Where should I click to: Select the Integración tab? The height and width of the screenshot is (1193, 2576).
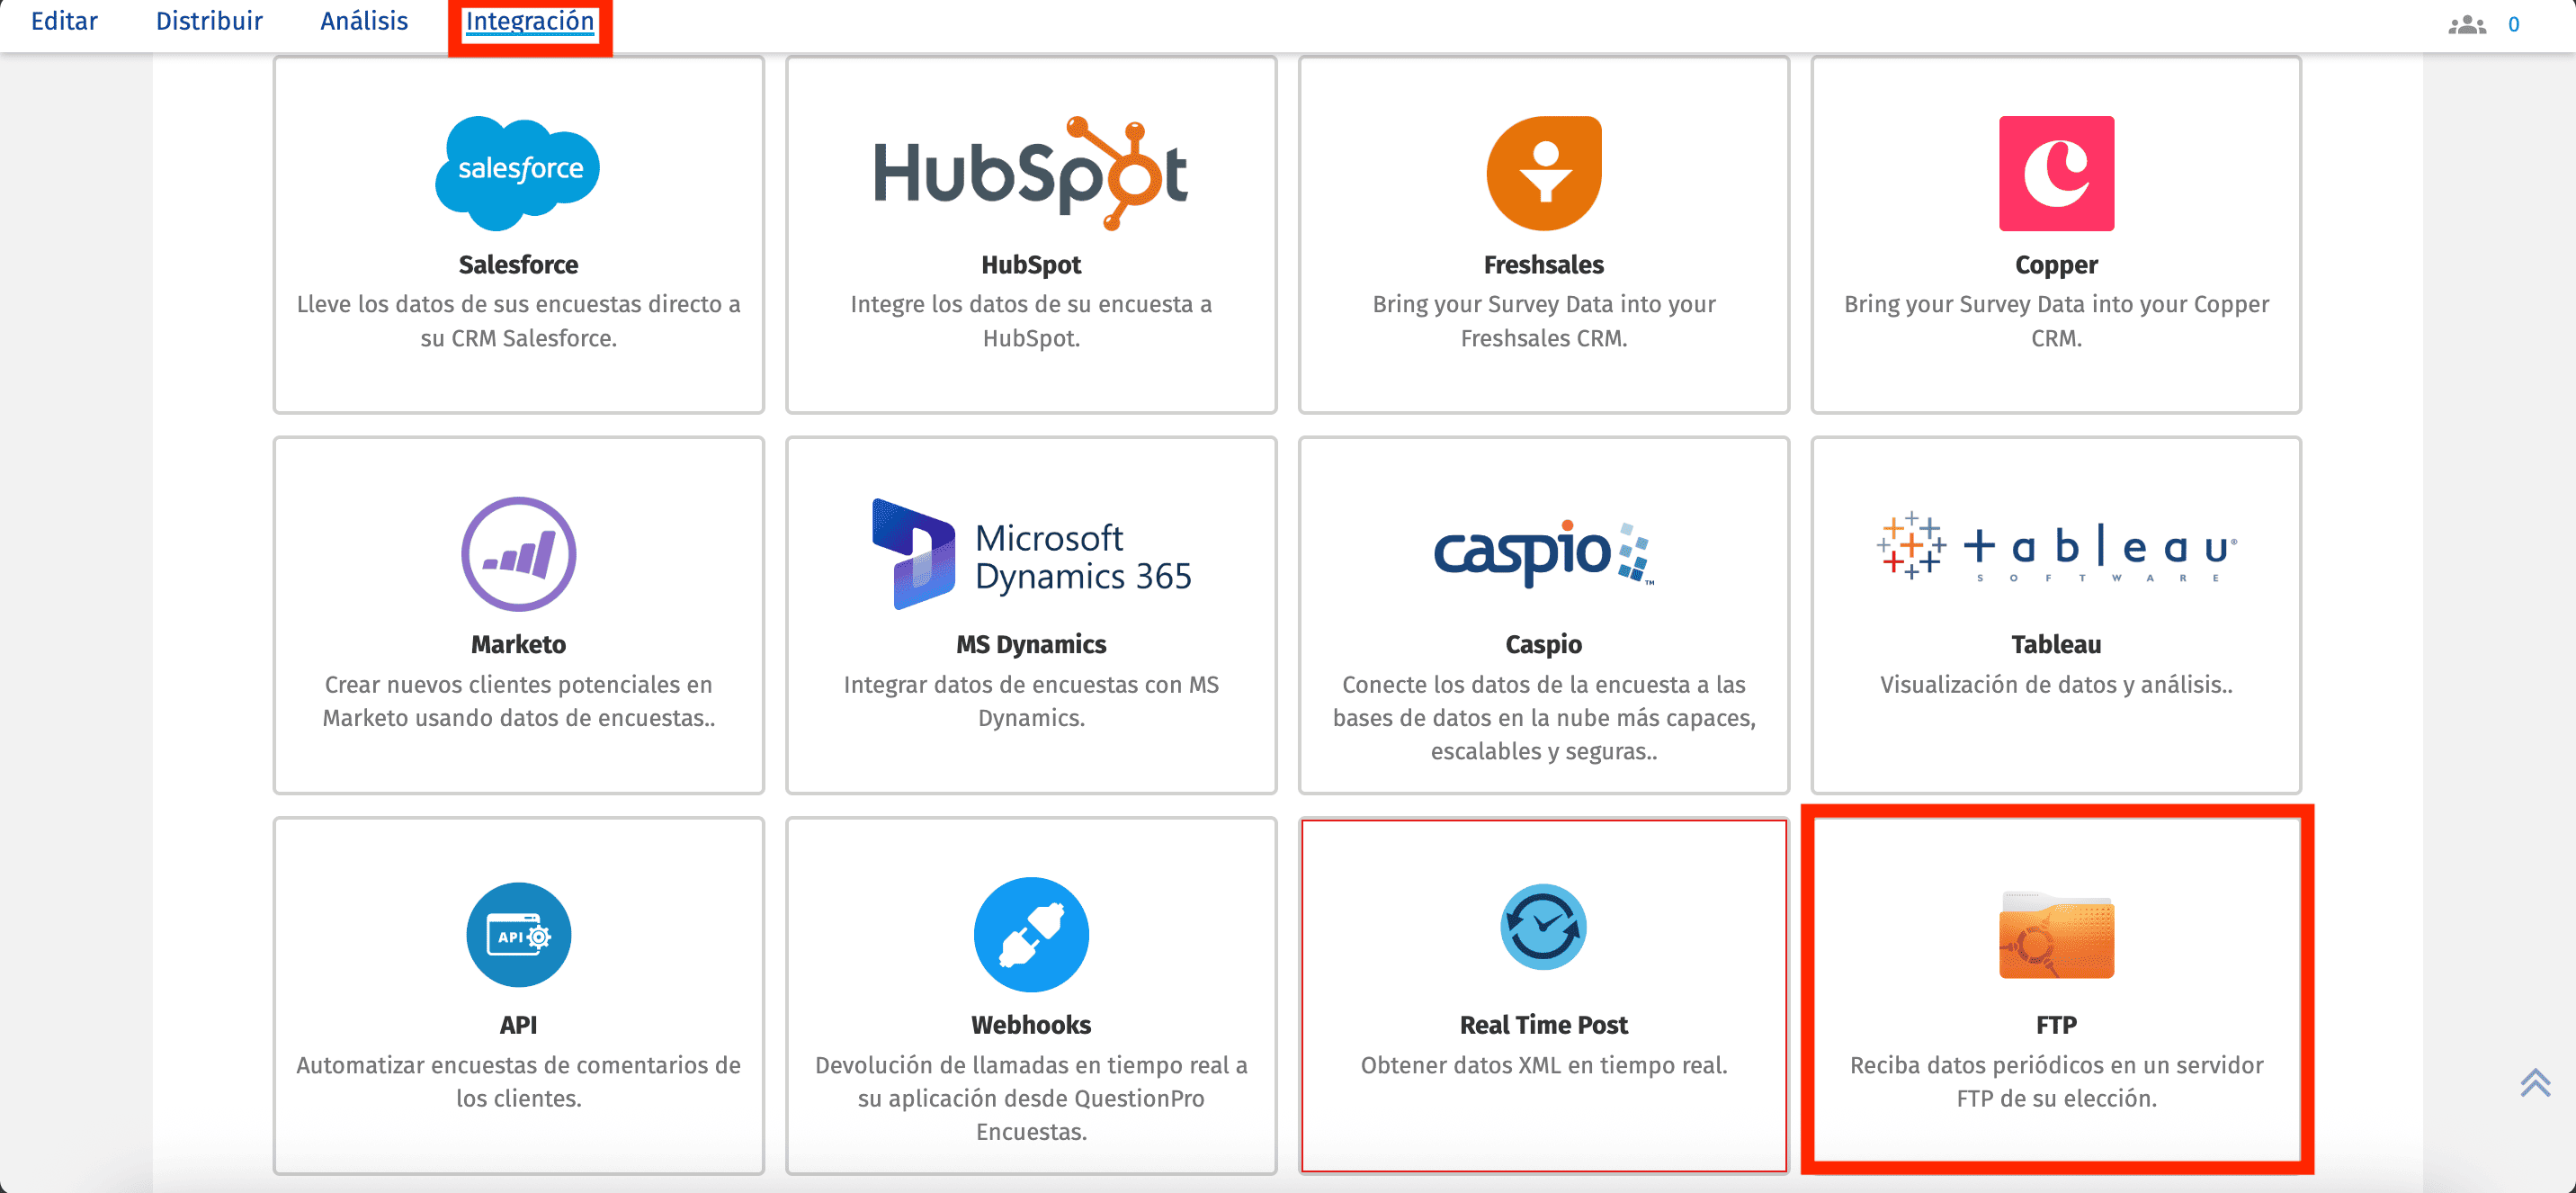coord(529,21)
